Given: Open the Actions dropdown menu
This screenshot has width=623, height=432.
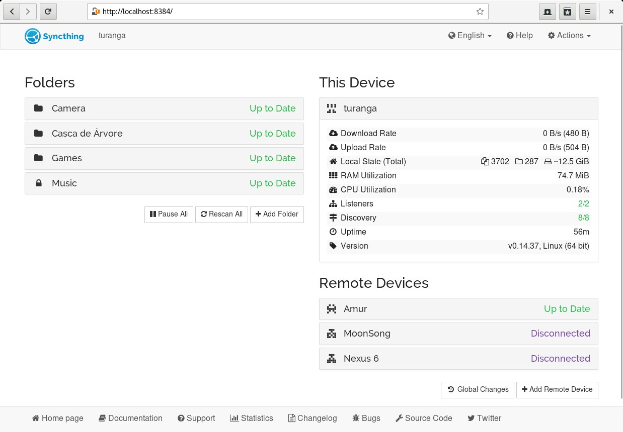Looking at the screenshot, I should [569, 36].
